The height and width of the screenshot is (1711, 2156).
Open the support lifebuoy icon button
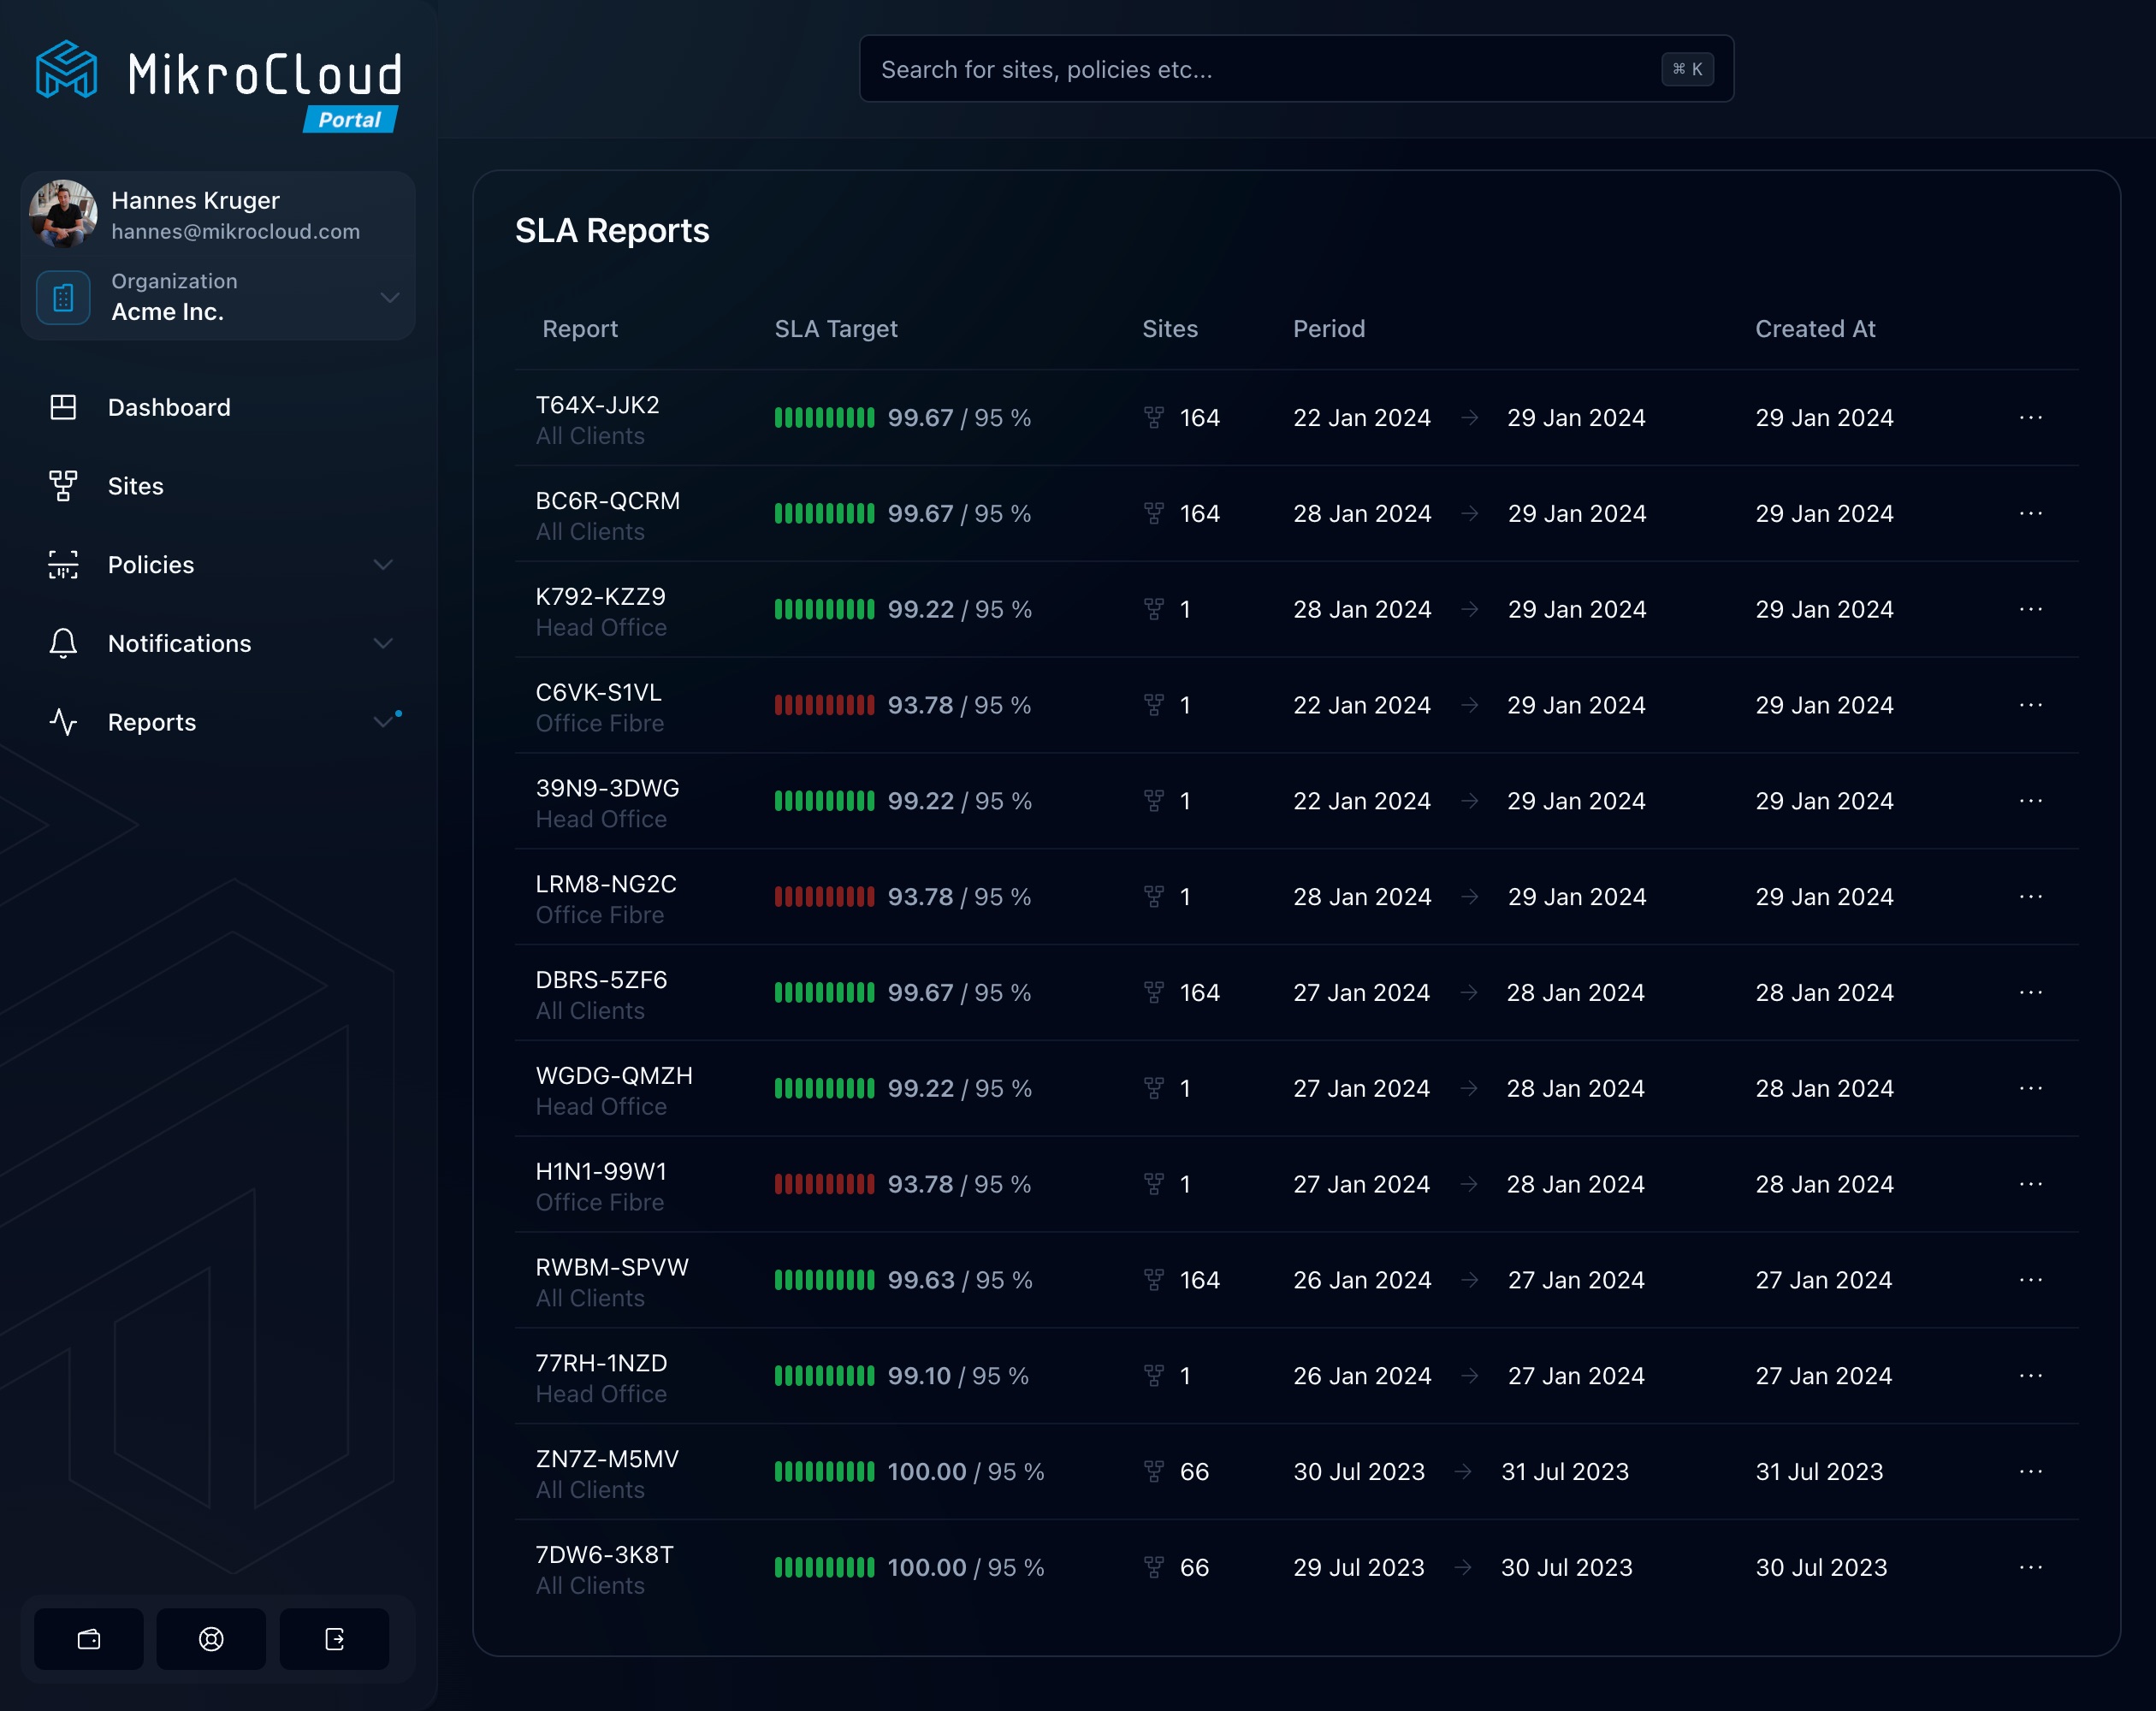coord(211,1639)
